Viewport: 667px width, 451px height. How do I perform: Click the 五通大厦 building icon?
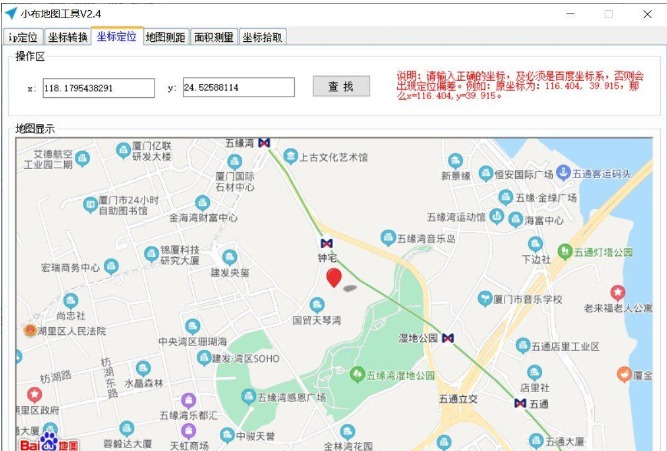click(536, 441)
